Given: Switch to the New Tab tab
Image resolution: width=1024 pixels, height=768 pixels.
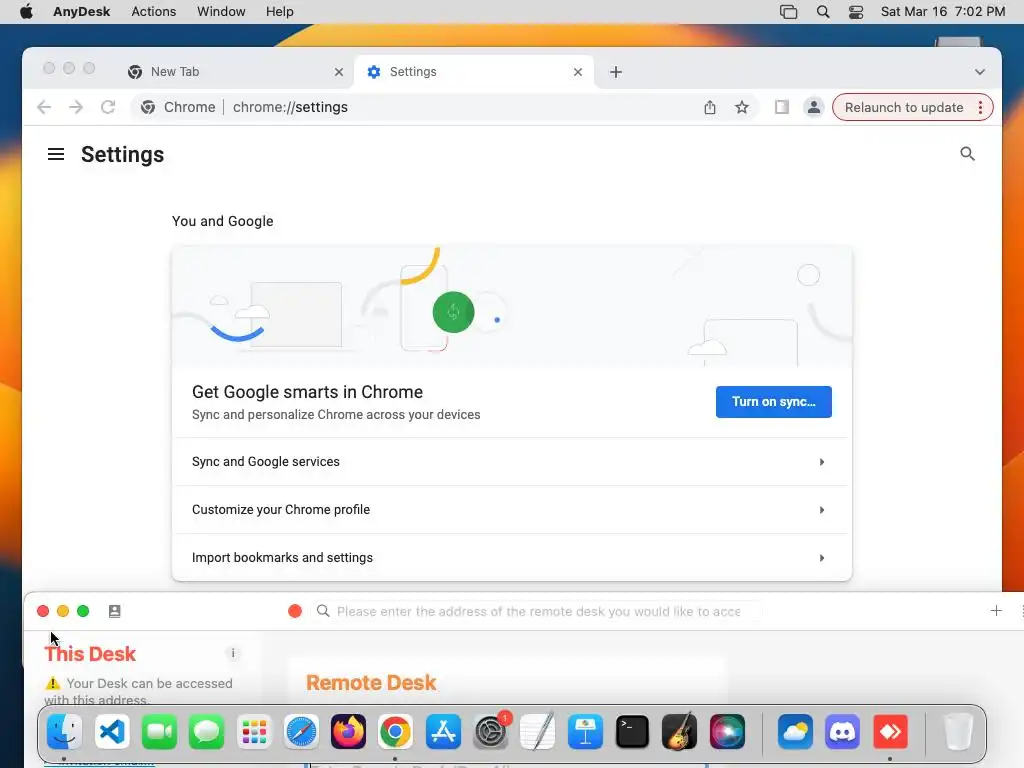Looking at the screenshot, I should point(235,72).
